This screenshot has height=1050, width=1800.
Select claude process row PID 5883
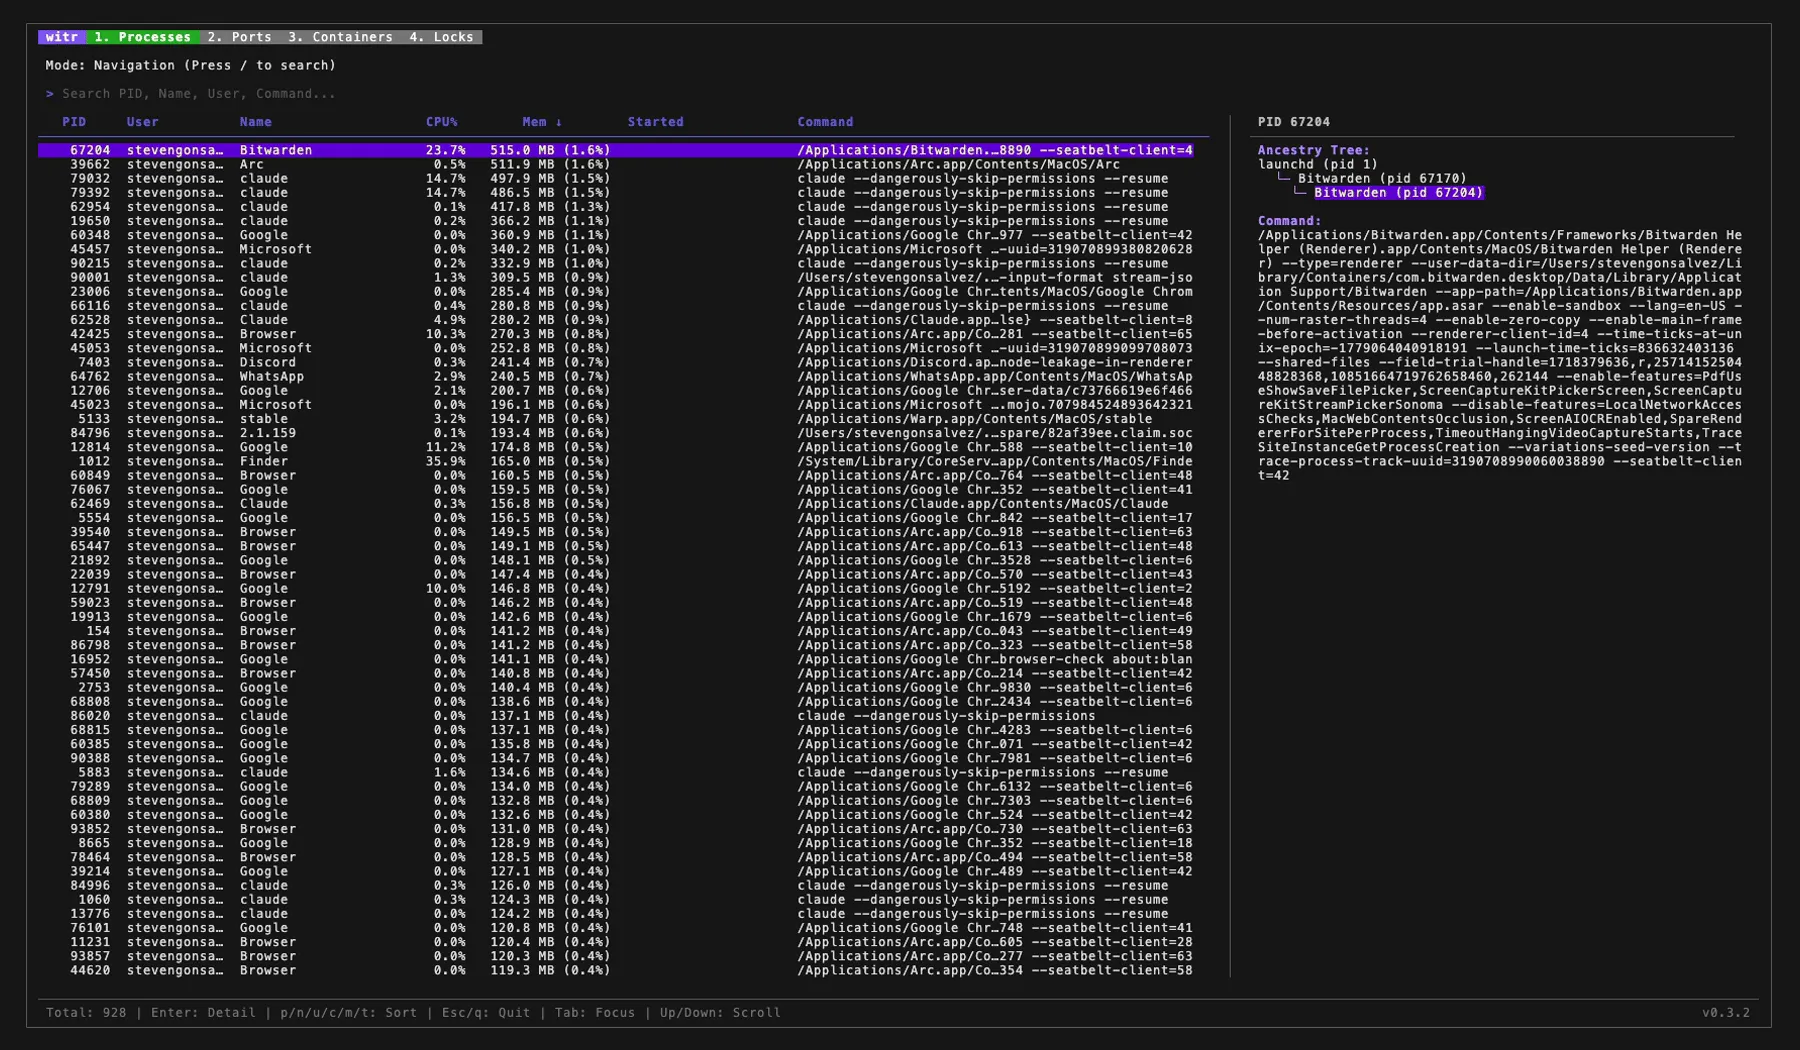click(623, 773)
